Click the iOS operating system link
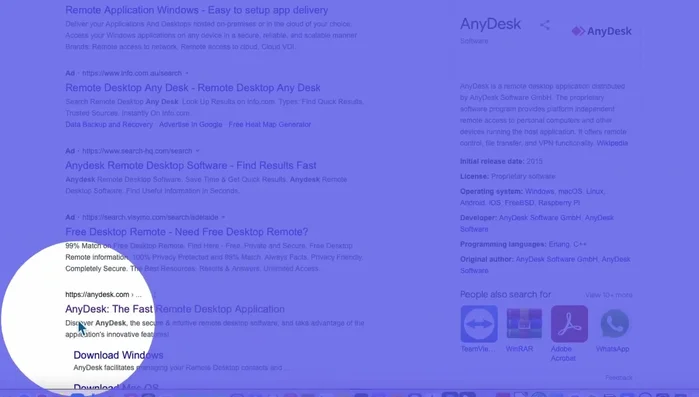This screenshot has height=397, width=699. tap(494, 203)
